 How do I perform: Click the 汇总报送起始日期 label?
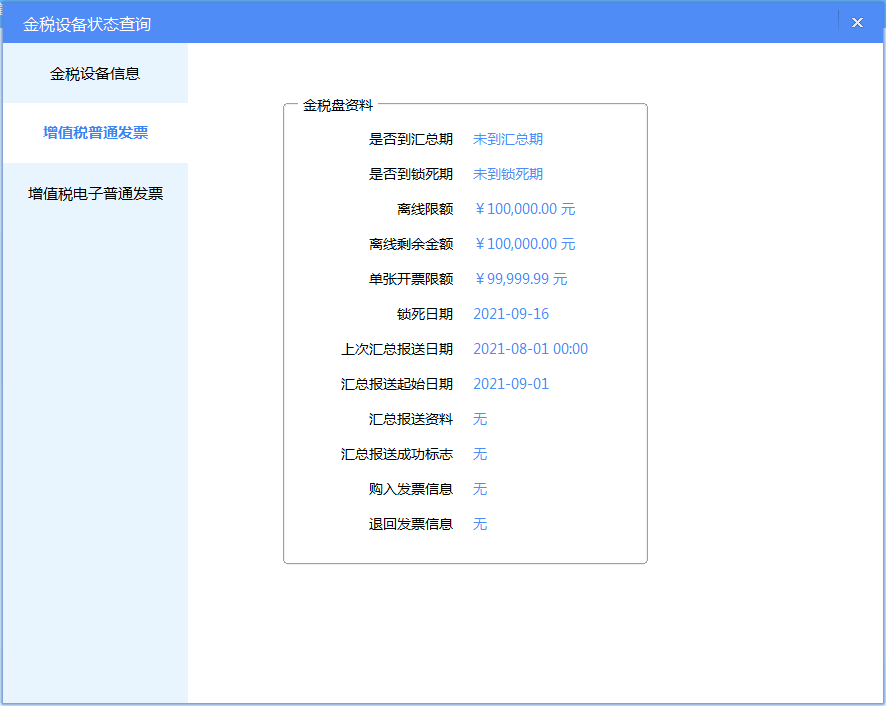[x=397, y=384]
